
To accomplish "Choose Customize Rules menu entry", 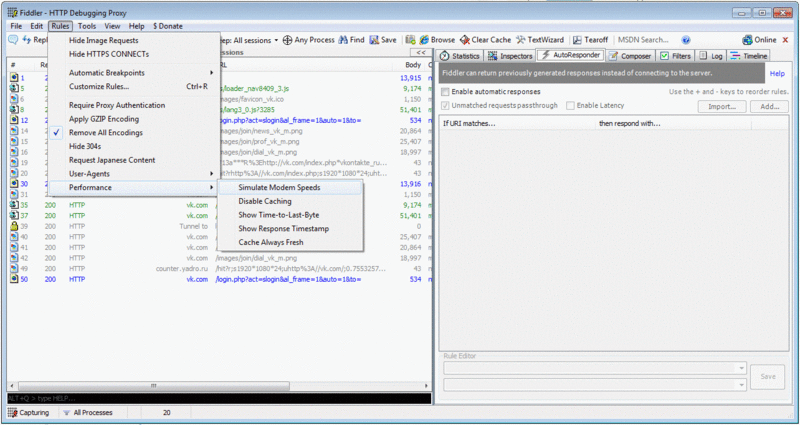I will click(x=134, y=87).
